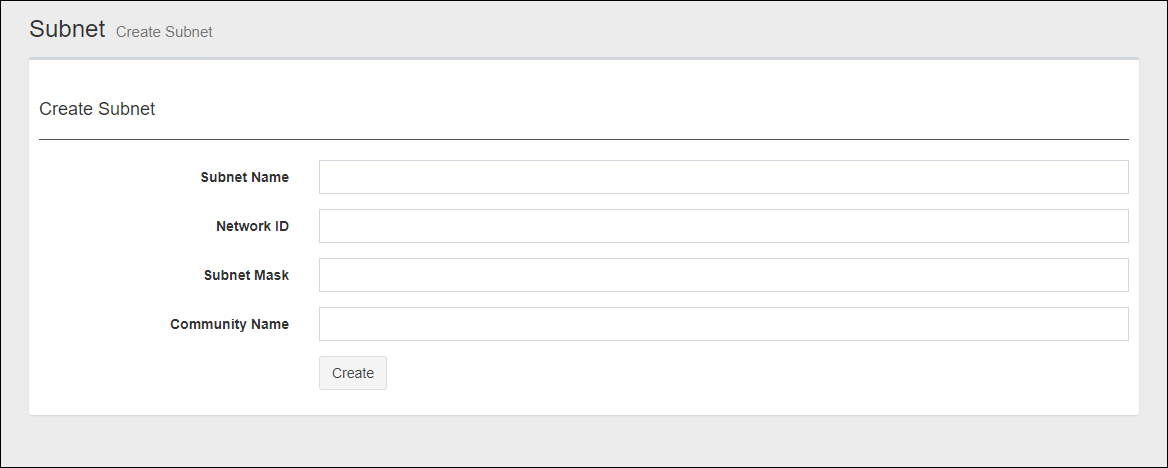Image resolution: width=1168 pixels, height=468 pixels.
Task: Select the Subnet Mask text field
Action: (723, 275)
